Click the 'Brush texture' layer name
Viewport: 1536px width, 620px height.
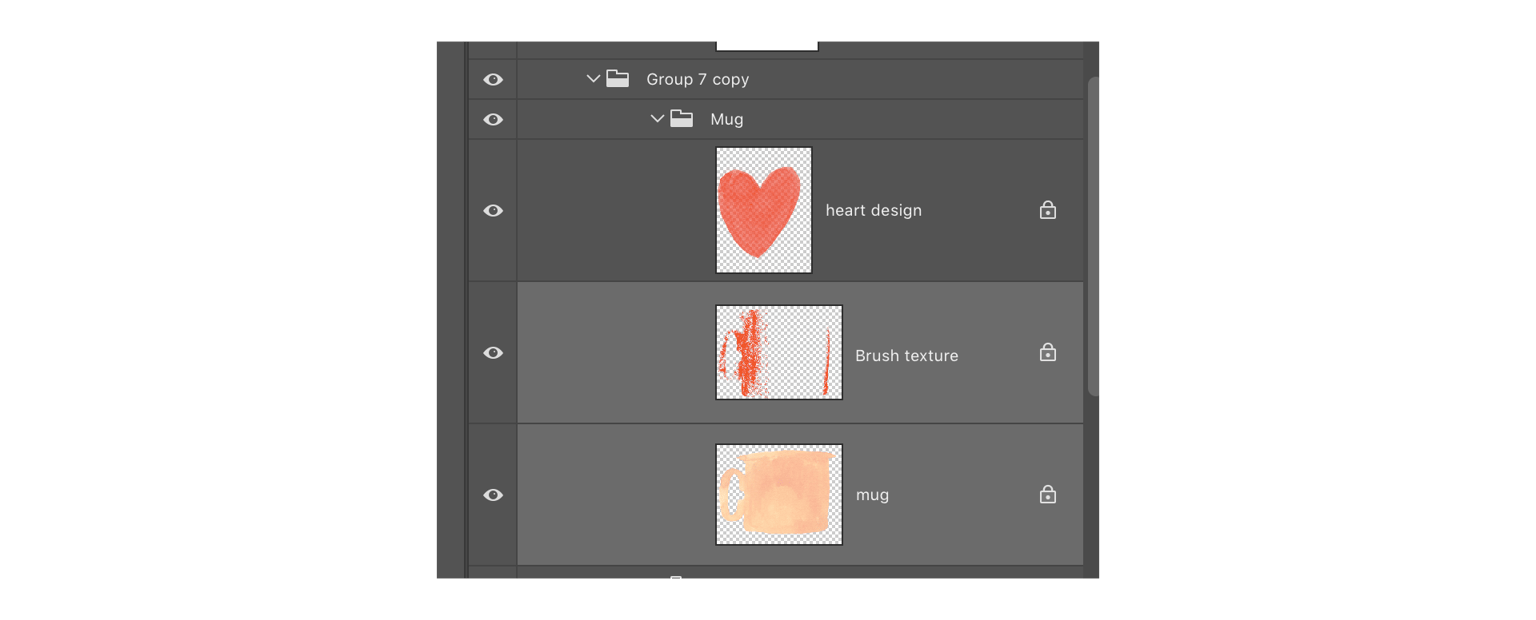(x=907, y=355)
